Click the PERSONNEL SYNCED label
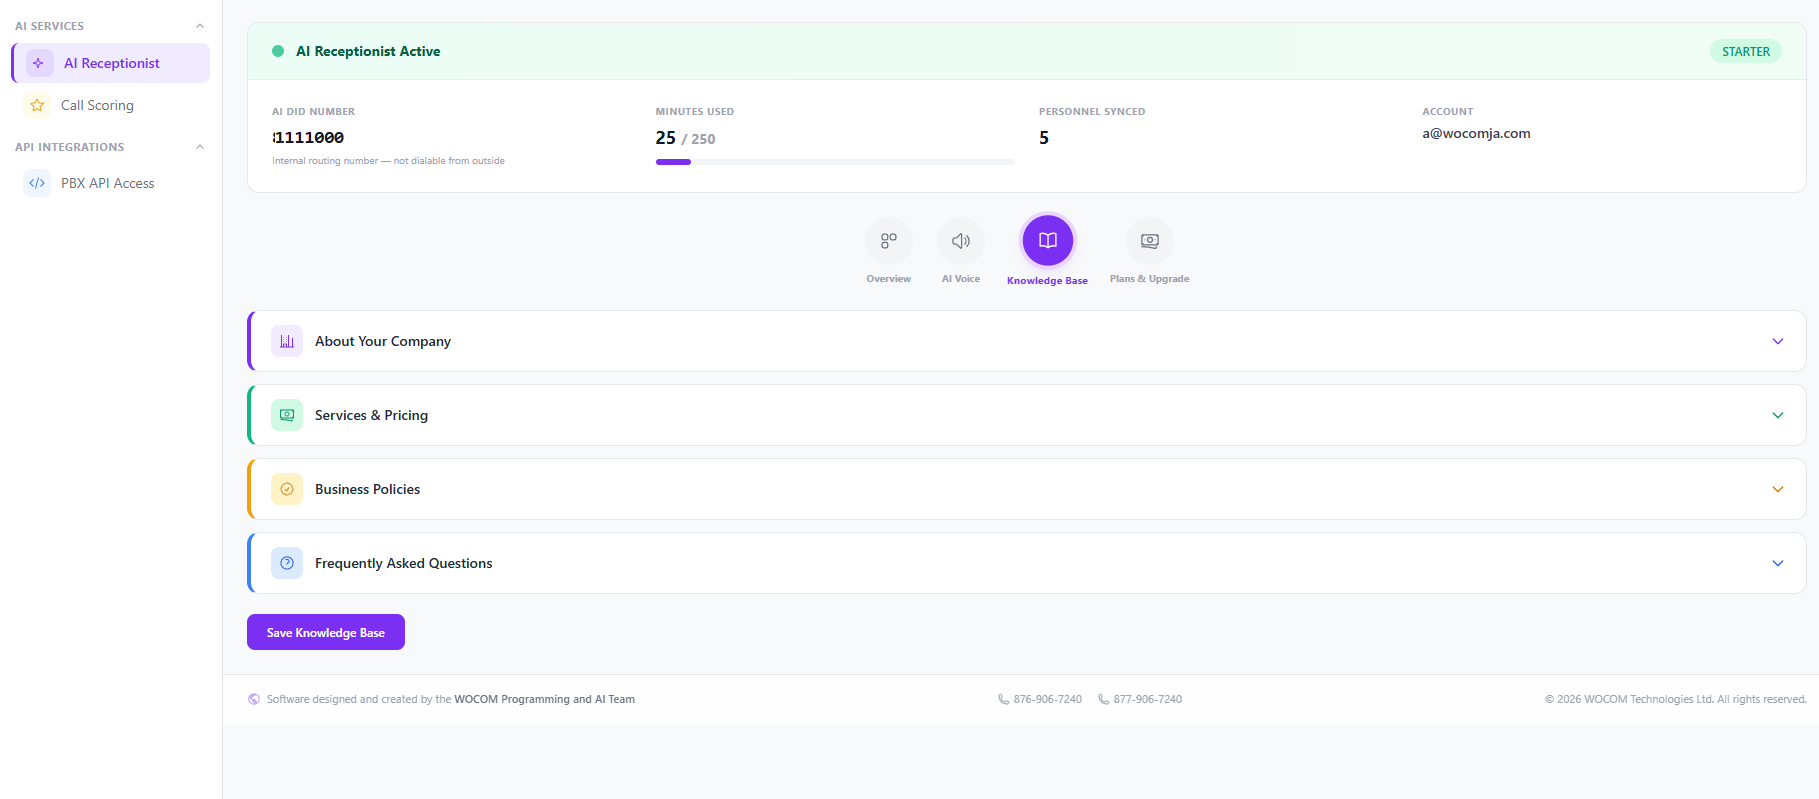1819x799 pixels. 1092,112
